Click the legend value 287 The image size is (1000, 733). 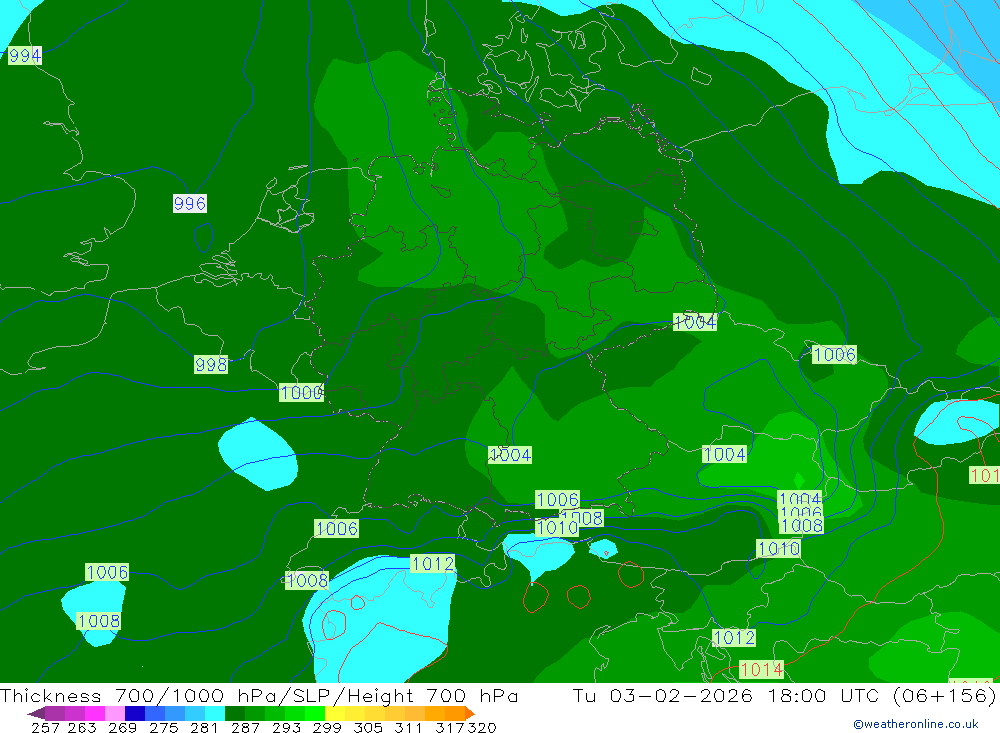(x=245, y=727)
